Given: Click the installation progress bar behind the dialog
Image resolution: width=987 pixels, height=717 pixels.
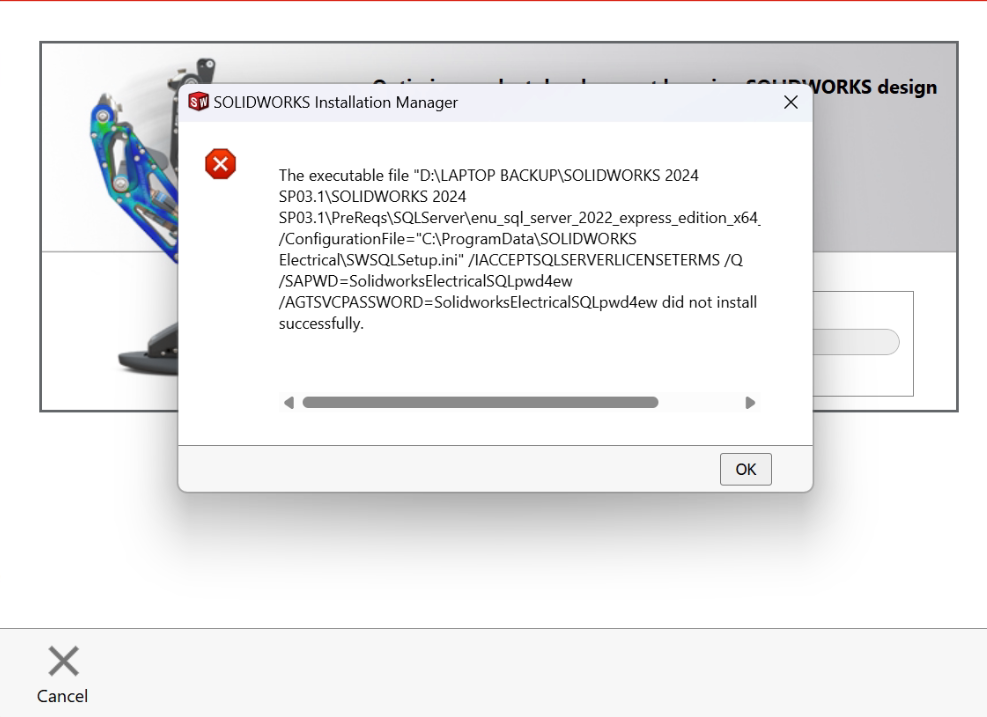Looking at the screenshot, I should (x=856, y=342).
